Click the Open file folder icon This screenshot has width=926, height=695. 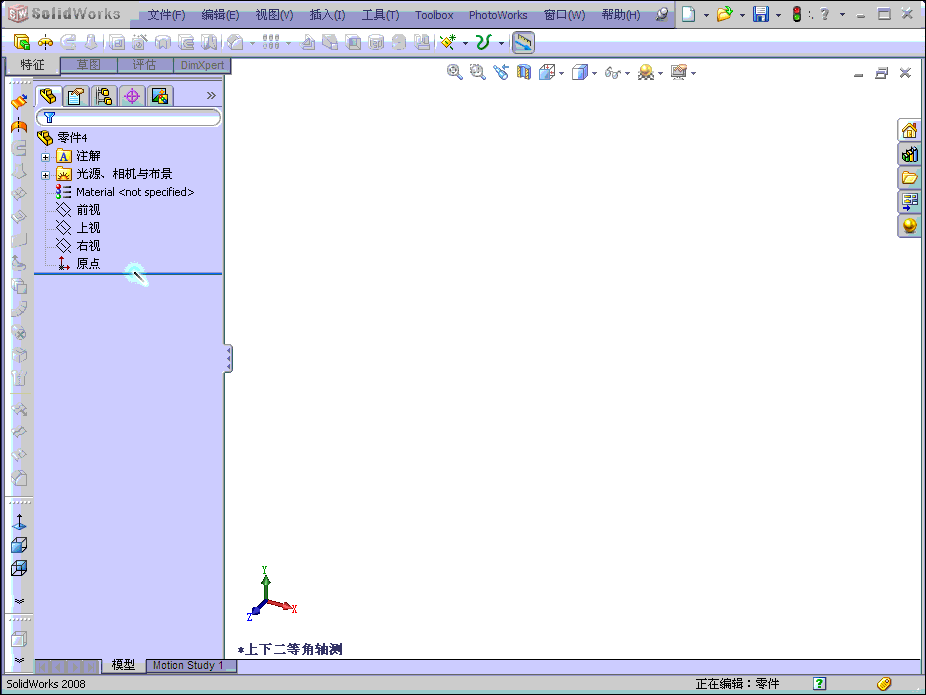(x=725, y=14)
